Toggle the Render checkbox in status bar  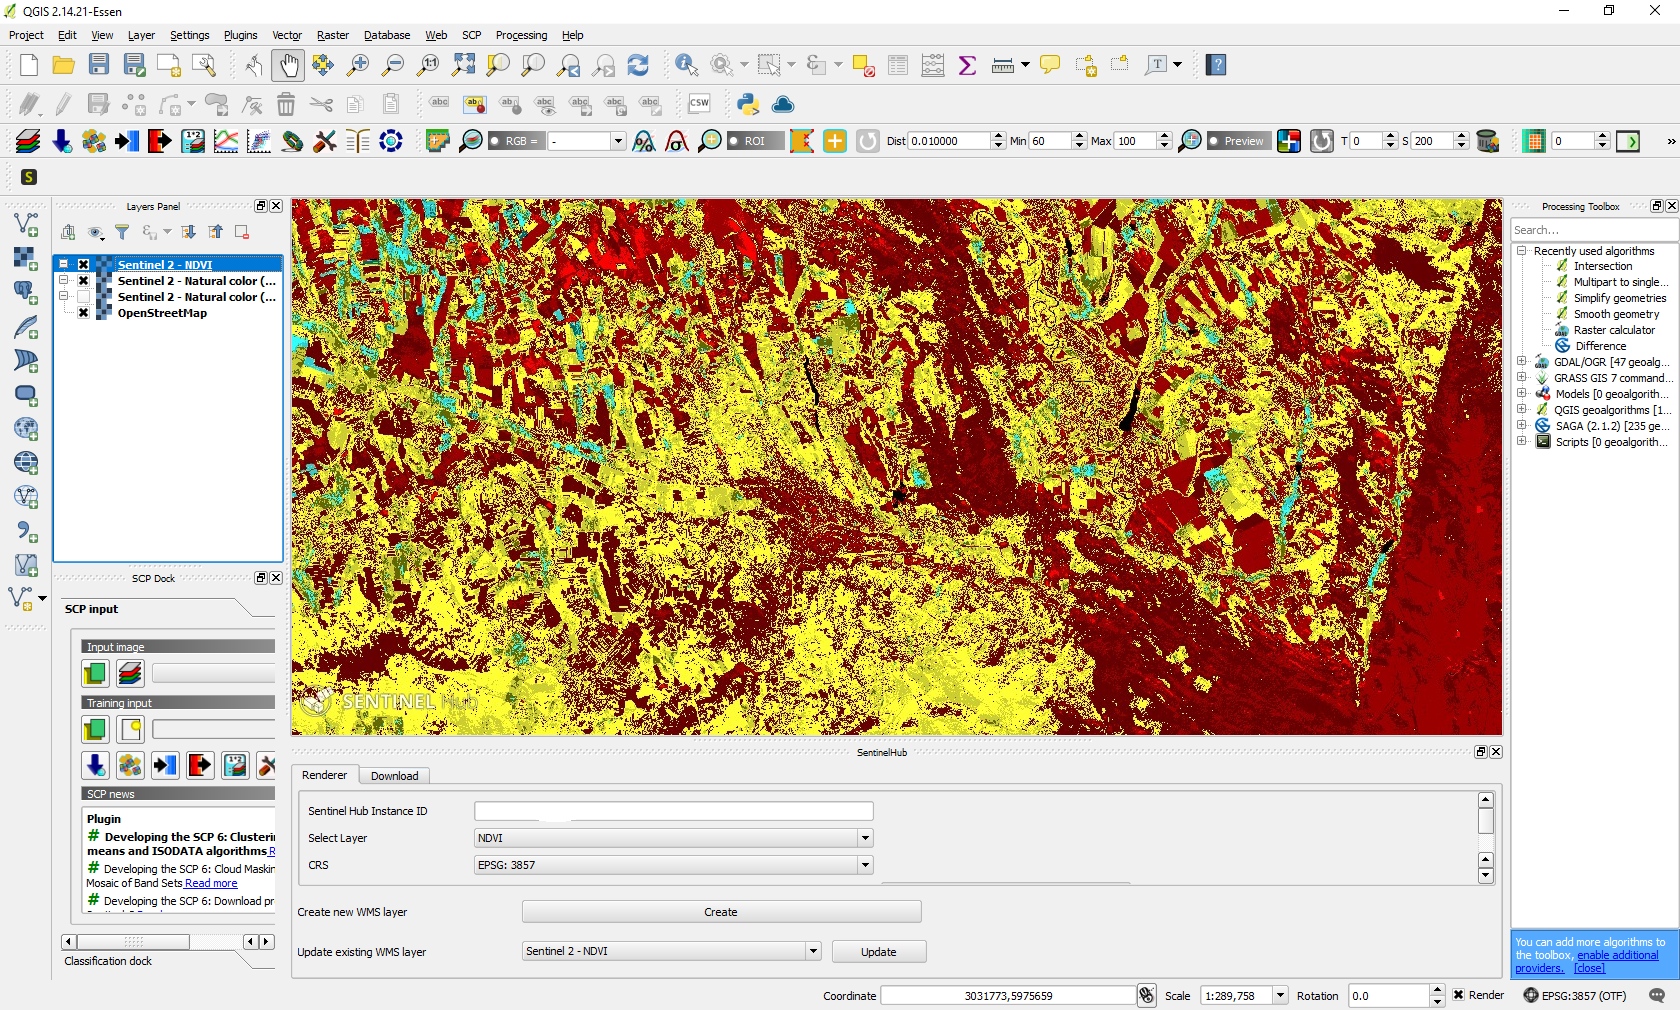point(1459,995)
